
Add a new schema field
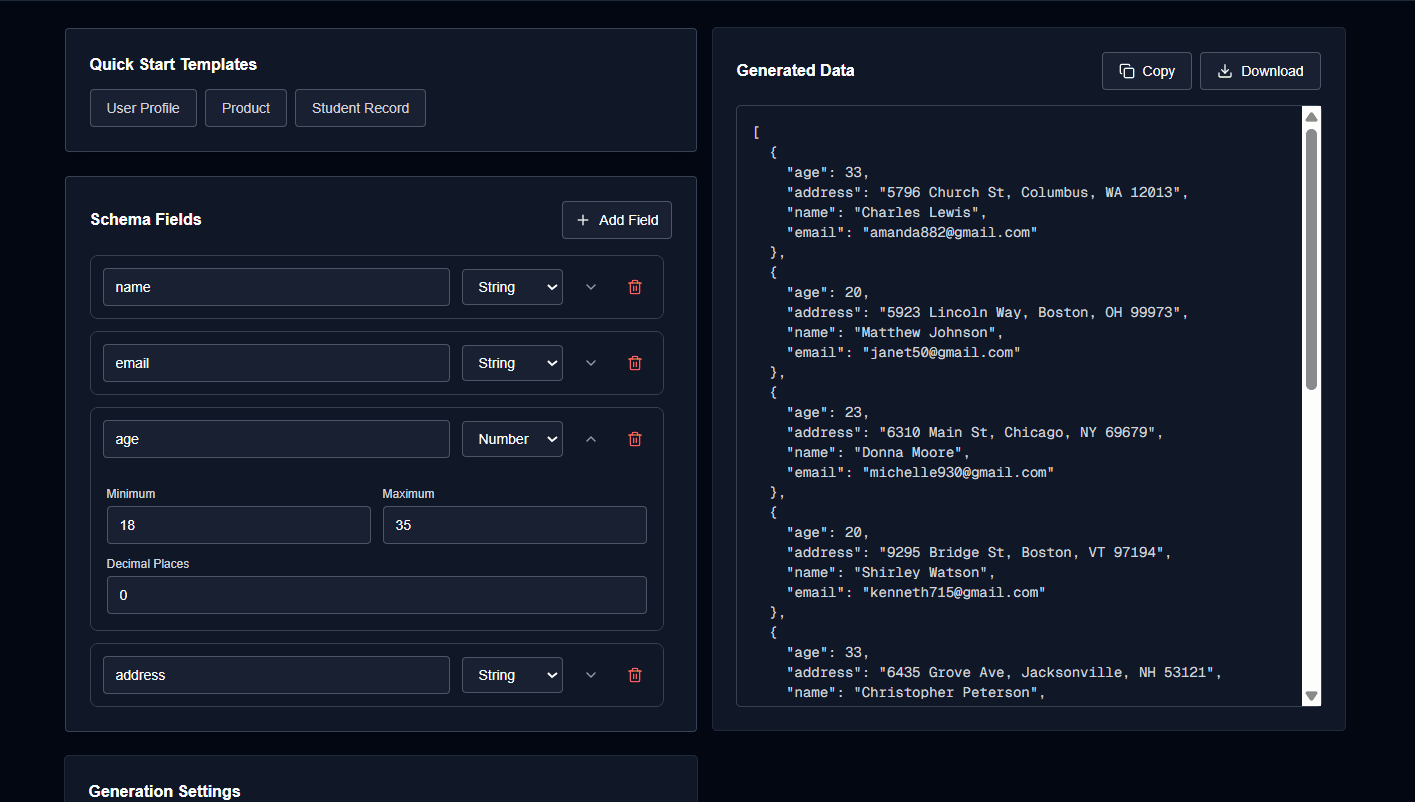tap(617, 220)
